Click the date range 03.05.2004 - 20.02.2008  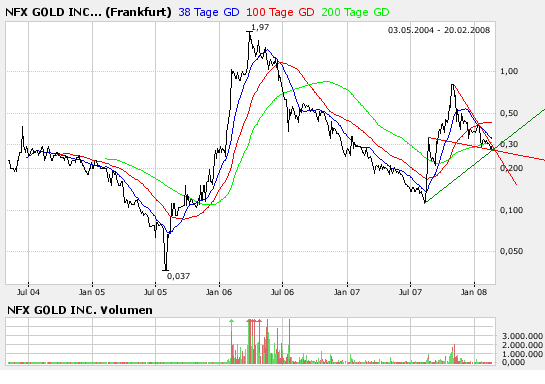point(439,30)
